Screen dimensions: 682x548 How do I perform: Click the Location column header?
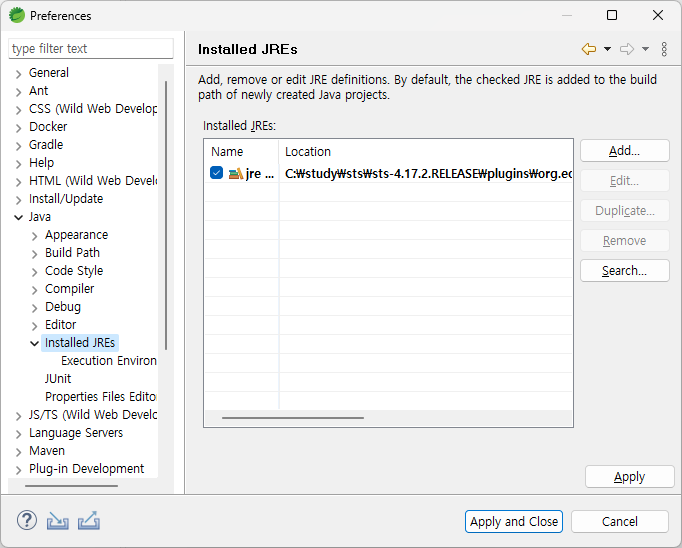pyautogui.click(x=425, y=151)
